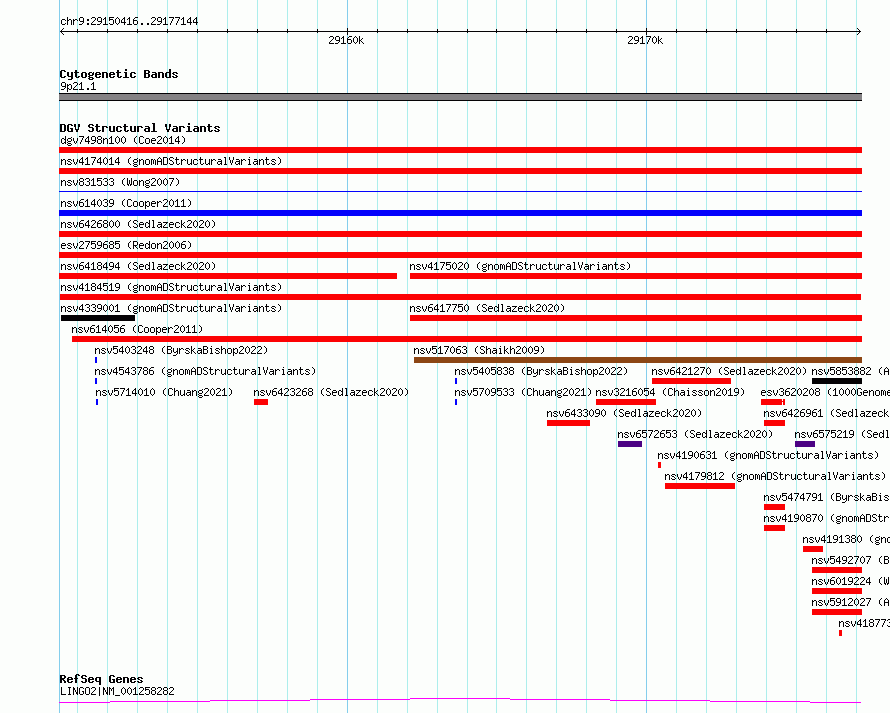Click the purple nsv6575219 variant bar
This screenshot has width=890, height=713.
click(x=805, y=444)
